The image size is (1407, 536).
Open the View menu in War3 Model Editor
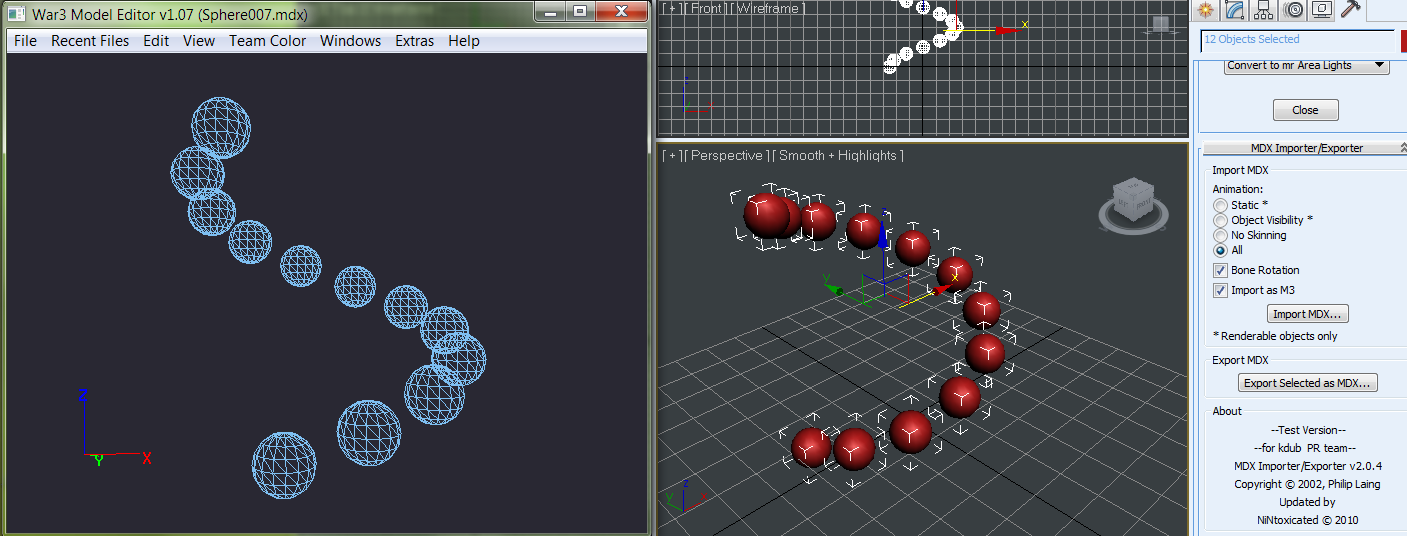click(x=199, y=41)
